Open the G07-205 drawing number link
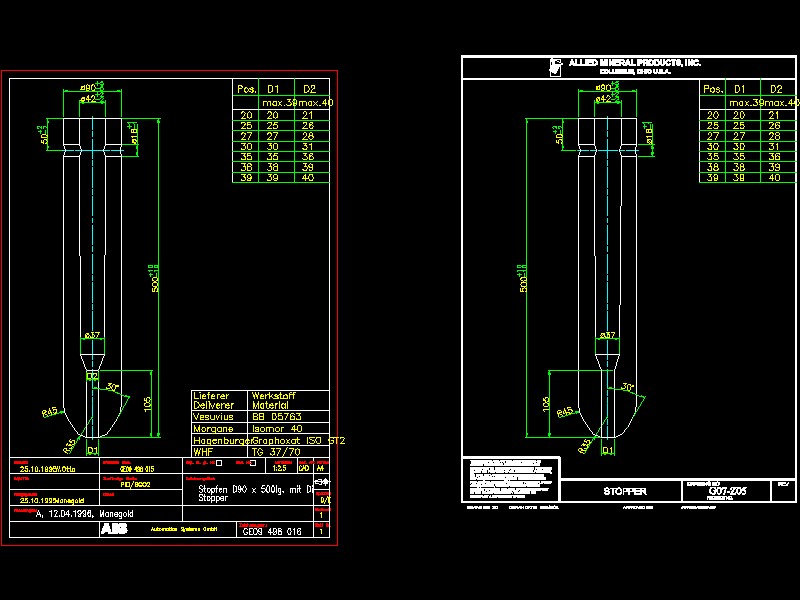This screenshot has width=800, height=600. coord(727,489)
